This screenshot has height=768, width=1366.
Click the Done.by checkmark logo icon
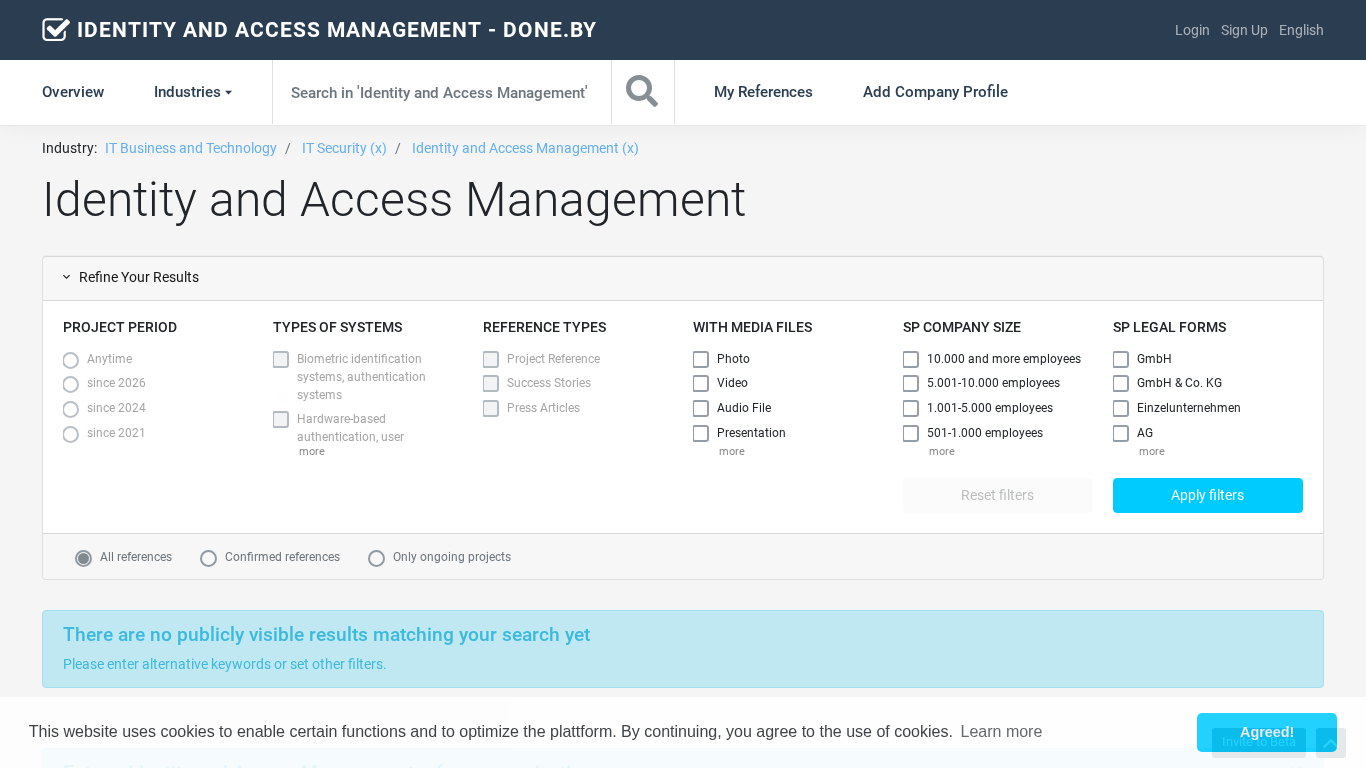pyautogui.click(x=56, y=30)
